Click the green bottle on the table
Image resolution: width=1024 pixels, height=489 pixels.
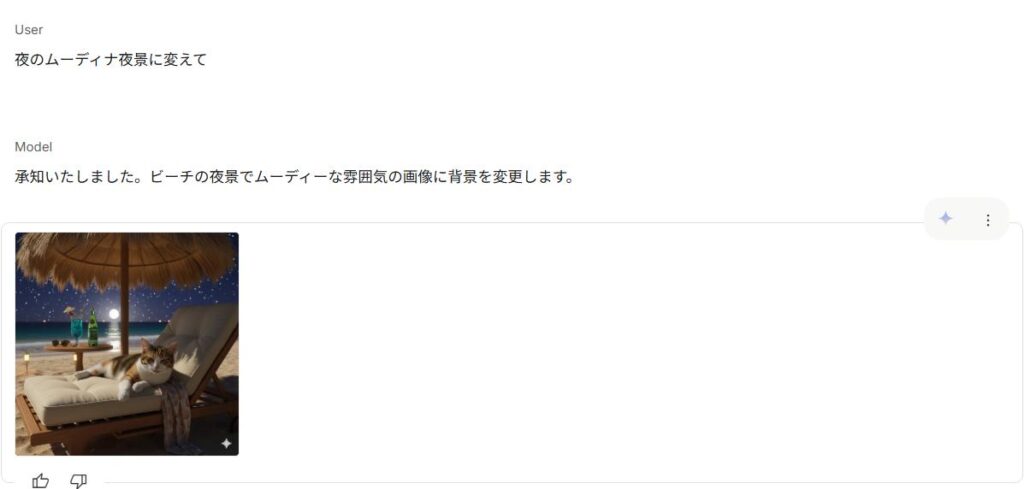pyautogui.click(x=93, y=328)
